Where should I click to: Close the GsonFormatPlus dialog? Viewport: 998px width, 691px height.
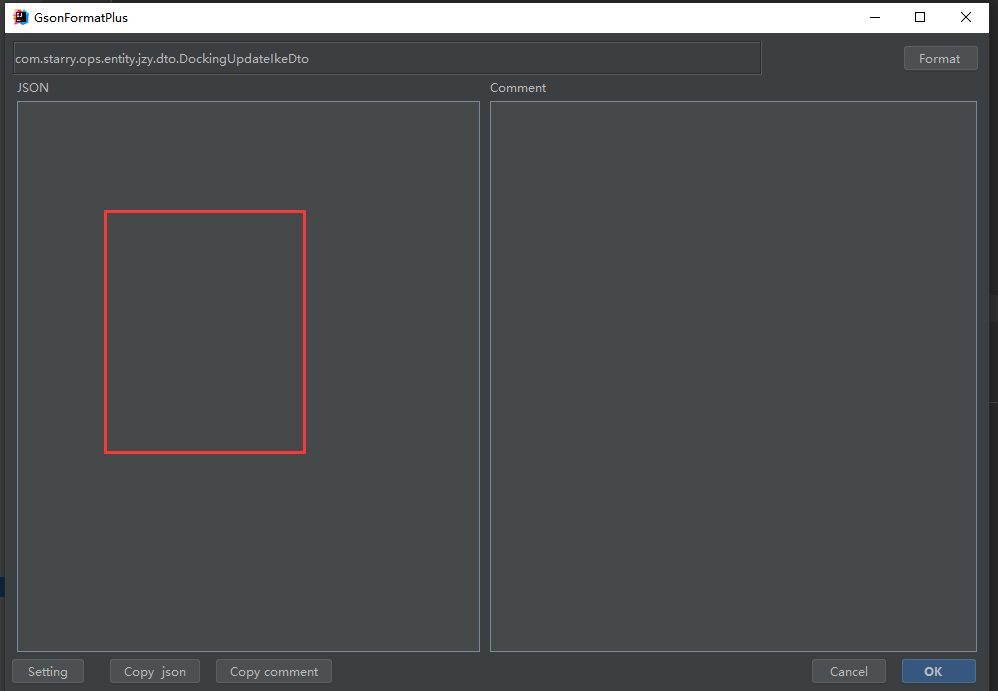click(x=966, y=17)
